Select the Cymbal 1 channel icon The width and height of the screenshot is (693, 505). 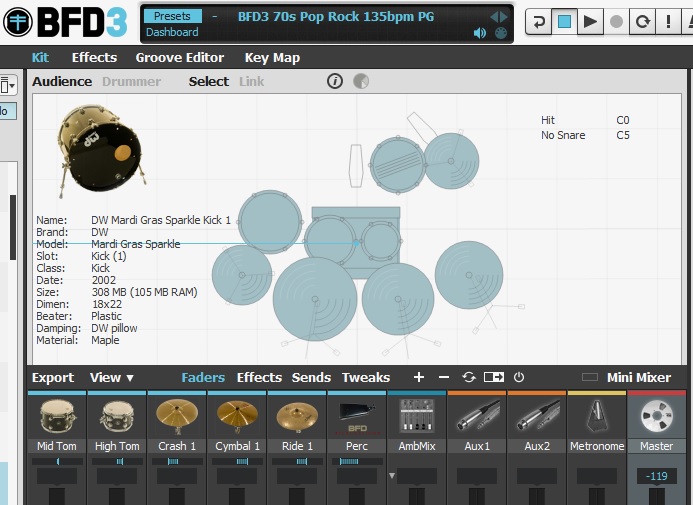(x=237, y=417)
